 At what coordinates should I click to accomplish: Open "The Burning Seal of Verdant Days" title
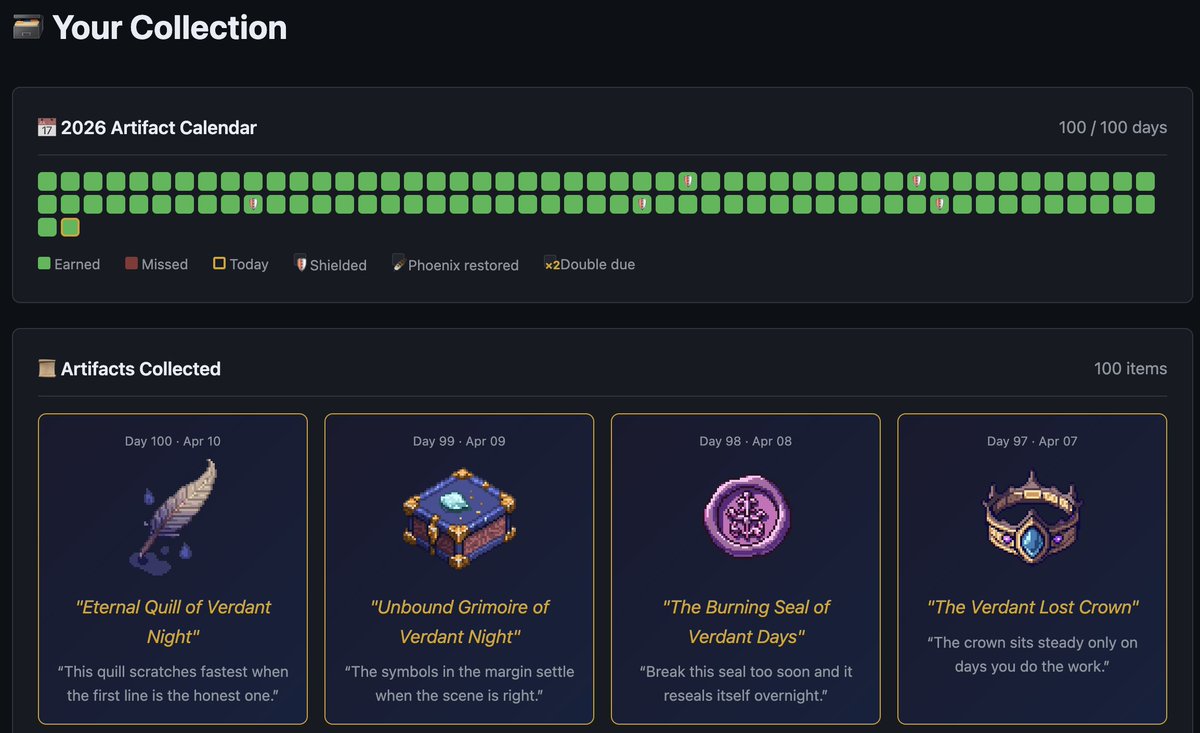coord(746,622)
